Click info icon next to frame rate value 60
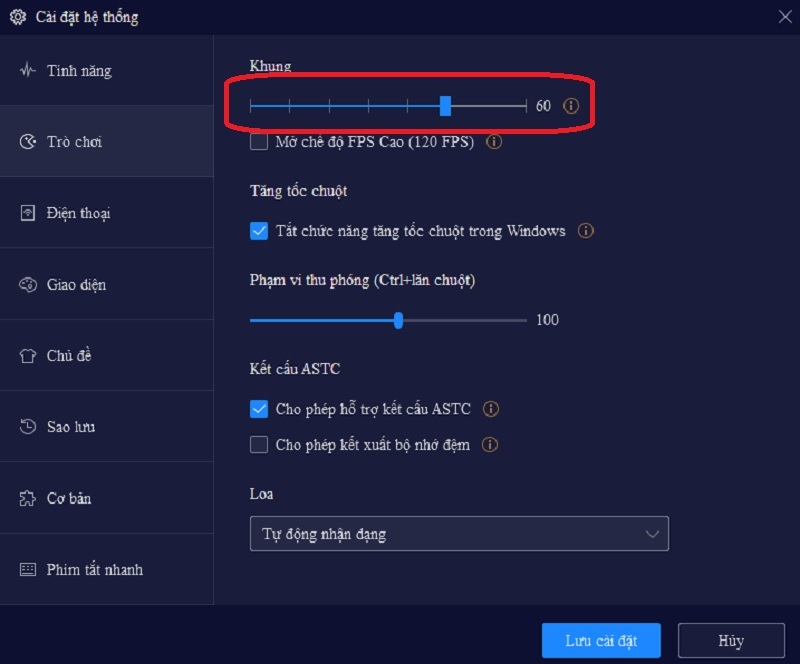This screenshot has height=664, width=800. 570,106
